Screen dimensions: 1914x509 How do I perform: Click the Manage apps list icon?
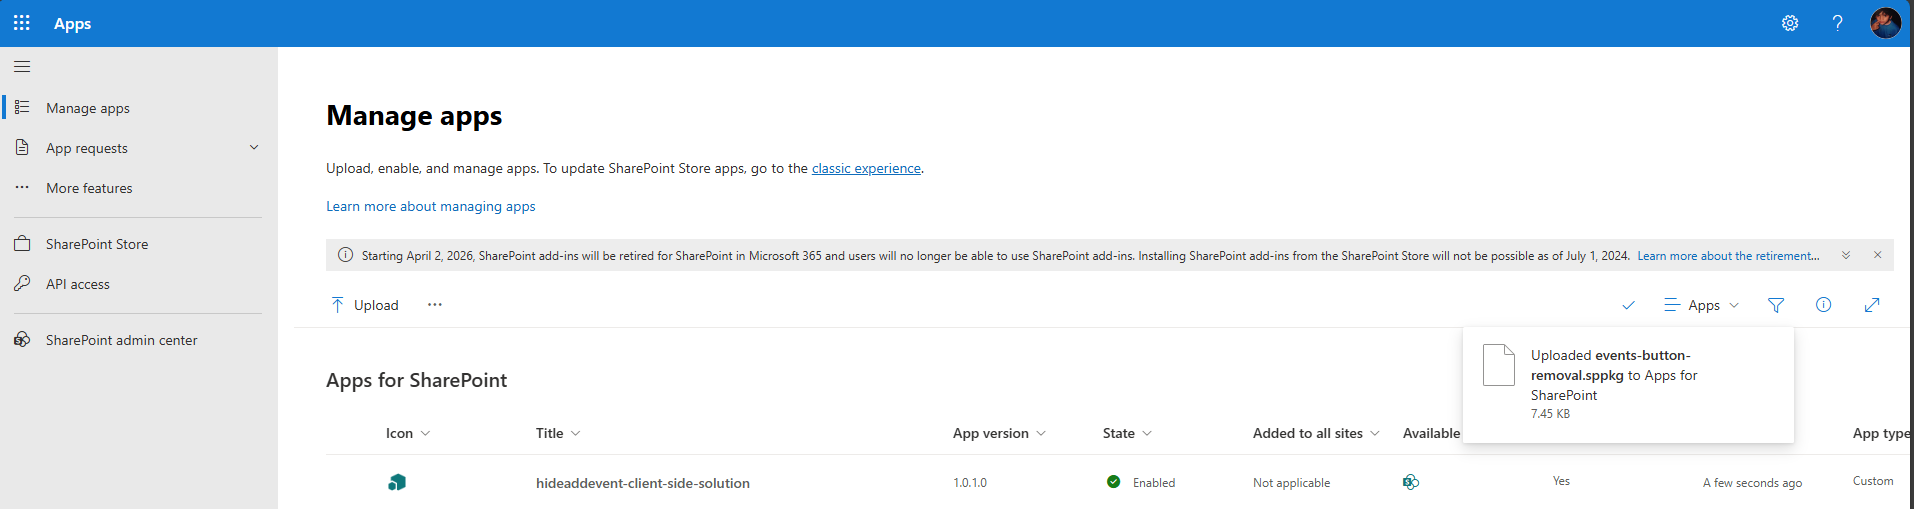coord(22,107)
